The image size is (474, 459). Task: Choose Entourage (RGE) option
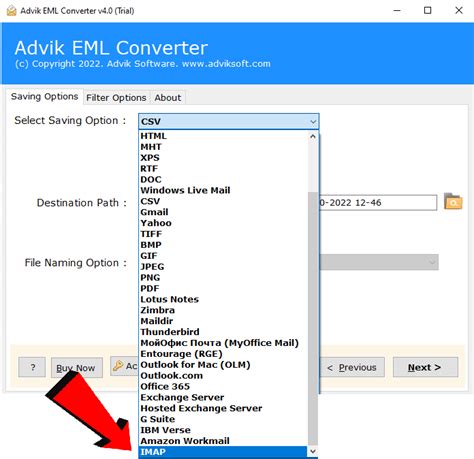tap(223, 354)
